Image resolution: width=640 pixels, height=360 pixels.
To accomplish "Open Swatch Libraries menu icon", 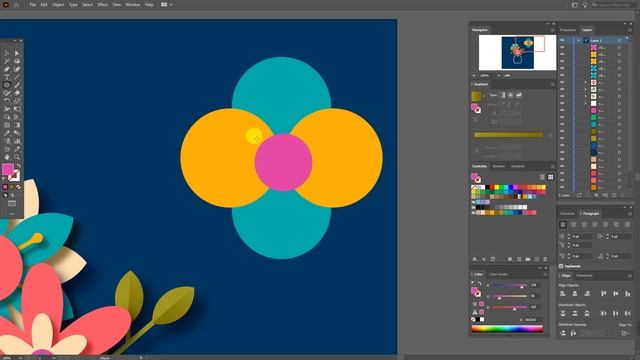I will [475, 259].
